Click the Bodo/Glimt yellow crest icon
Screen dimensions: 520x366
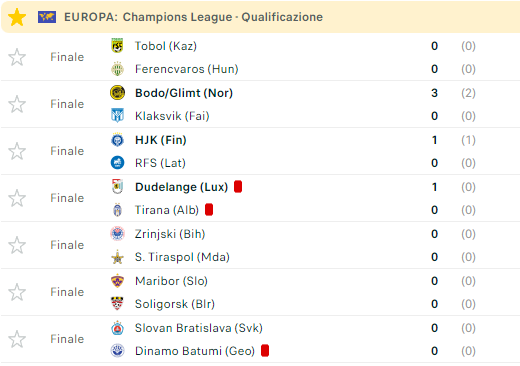click(117, 93)
